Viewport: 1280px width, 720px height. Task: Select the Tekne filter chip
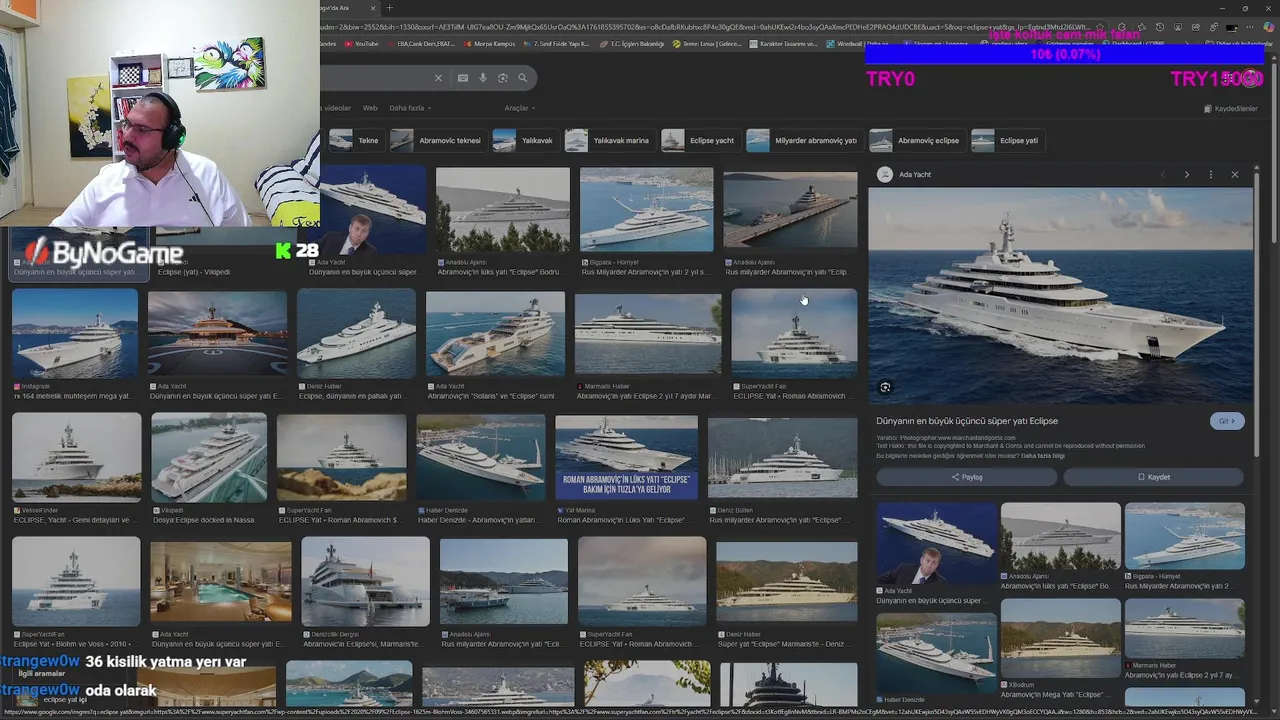coord(356,141)
